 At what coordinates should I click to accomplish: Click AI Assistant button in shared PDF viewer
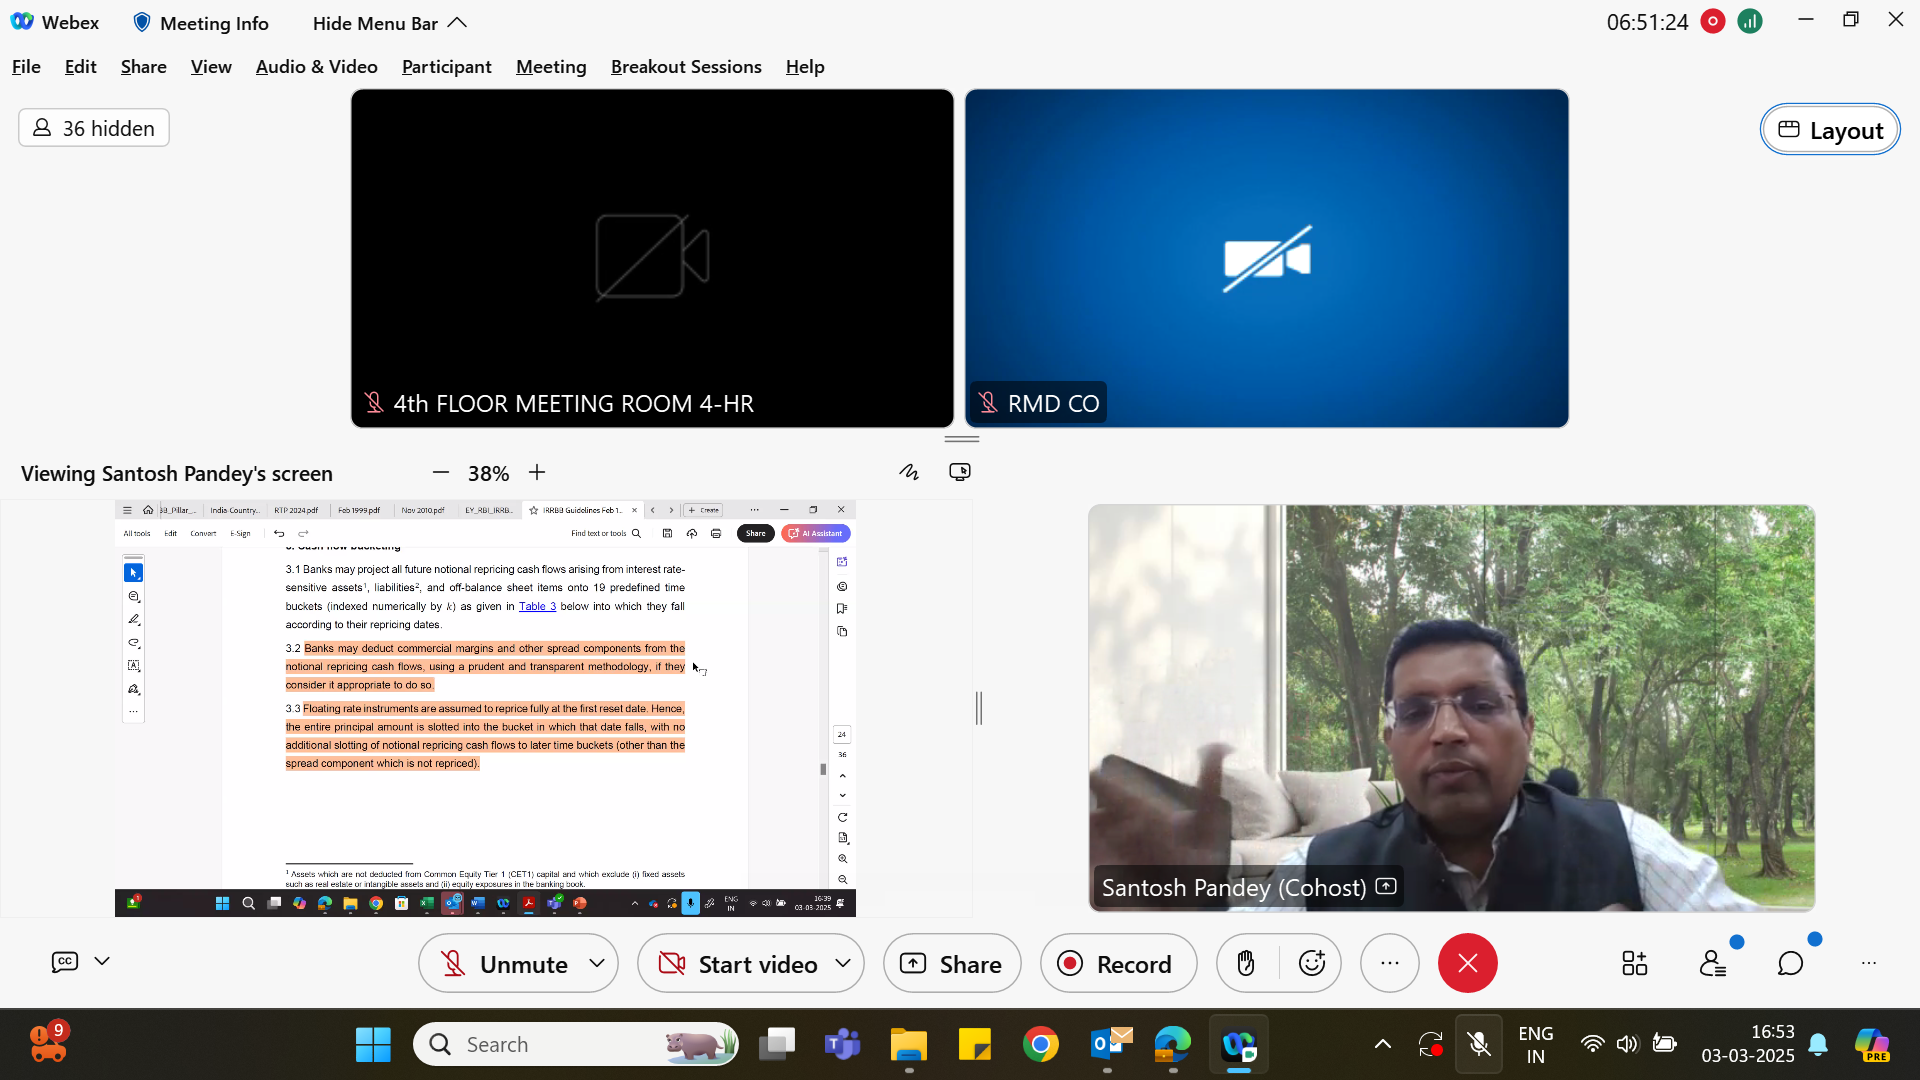point(816,533)
